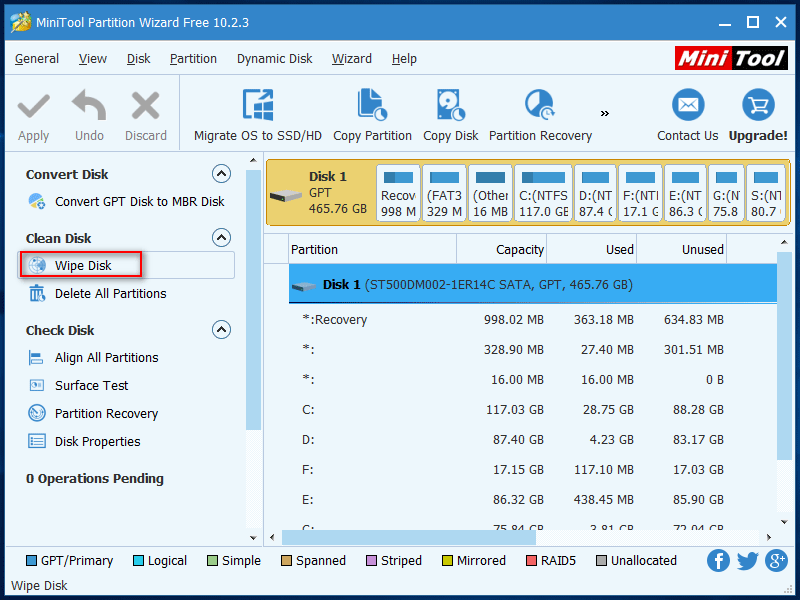The height and width of the screenshot is (600, 800).
Task: Open the Google Plus icon
Action: coord(777,561)
